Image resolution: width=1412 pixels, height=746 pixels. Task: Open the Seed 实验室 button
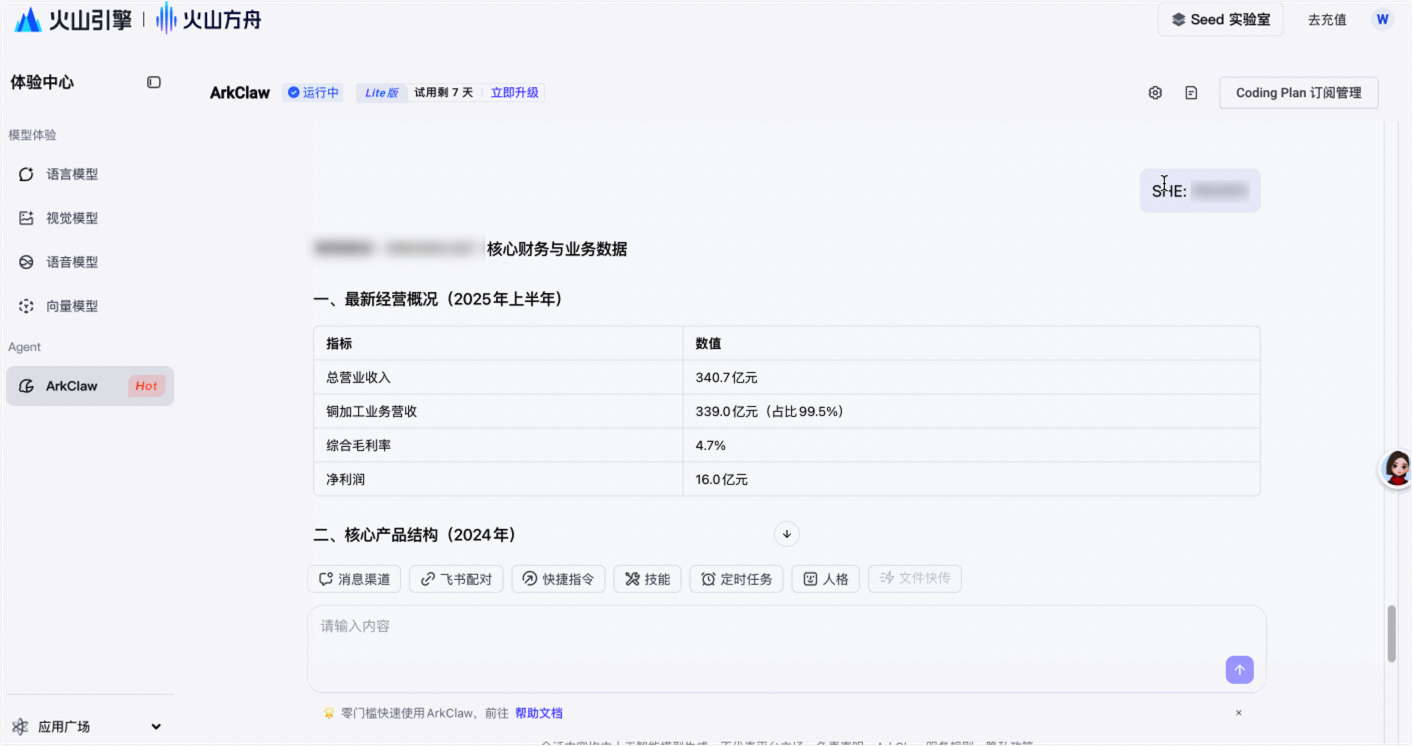(1220, 19)
